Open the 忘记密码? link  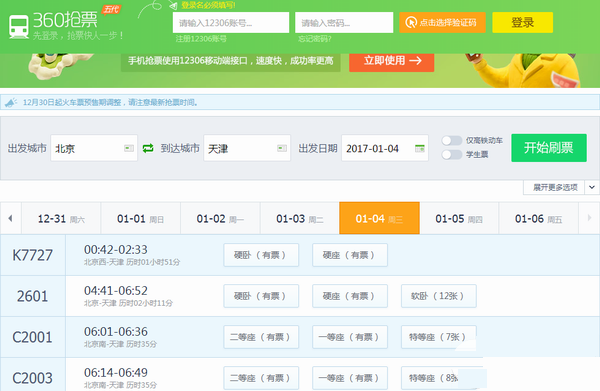pos(315,39)
